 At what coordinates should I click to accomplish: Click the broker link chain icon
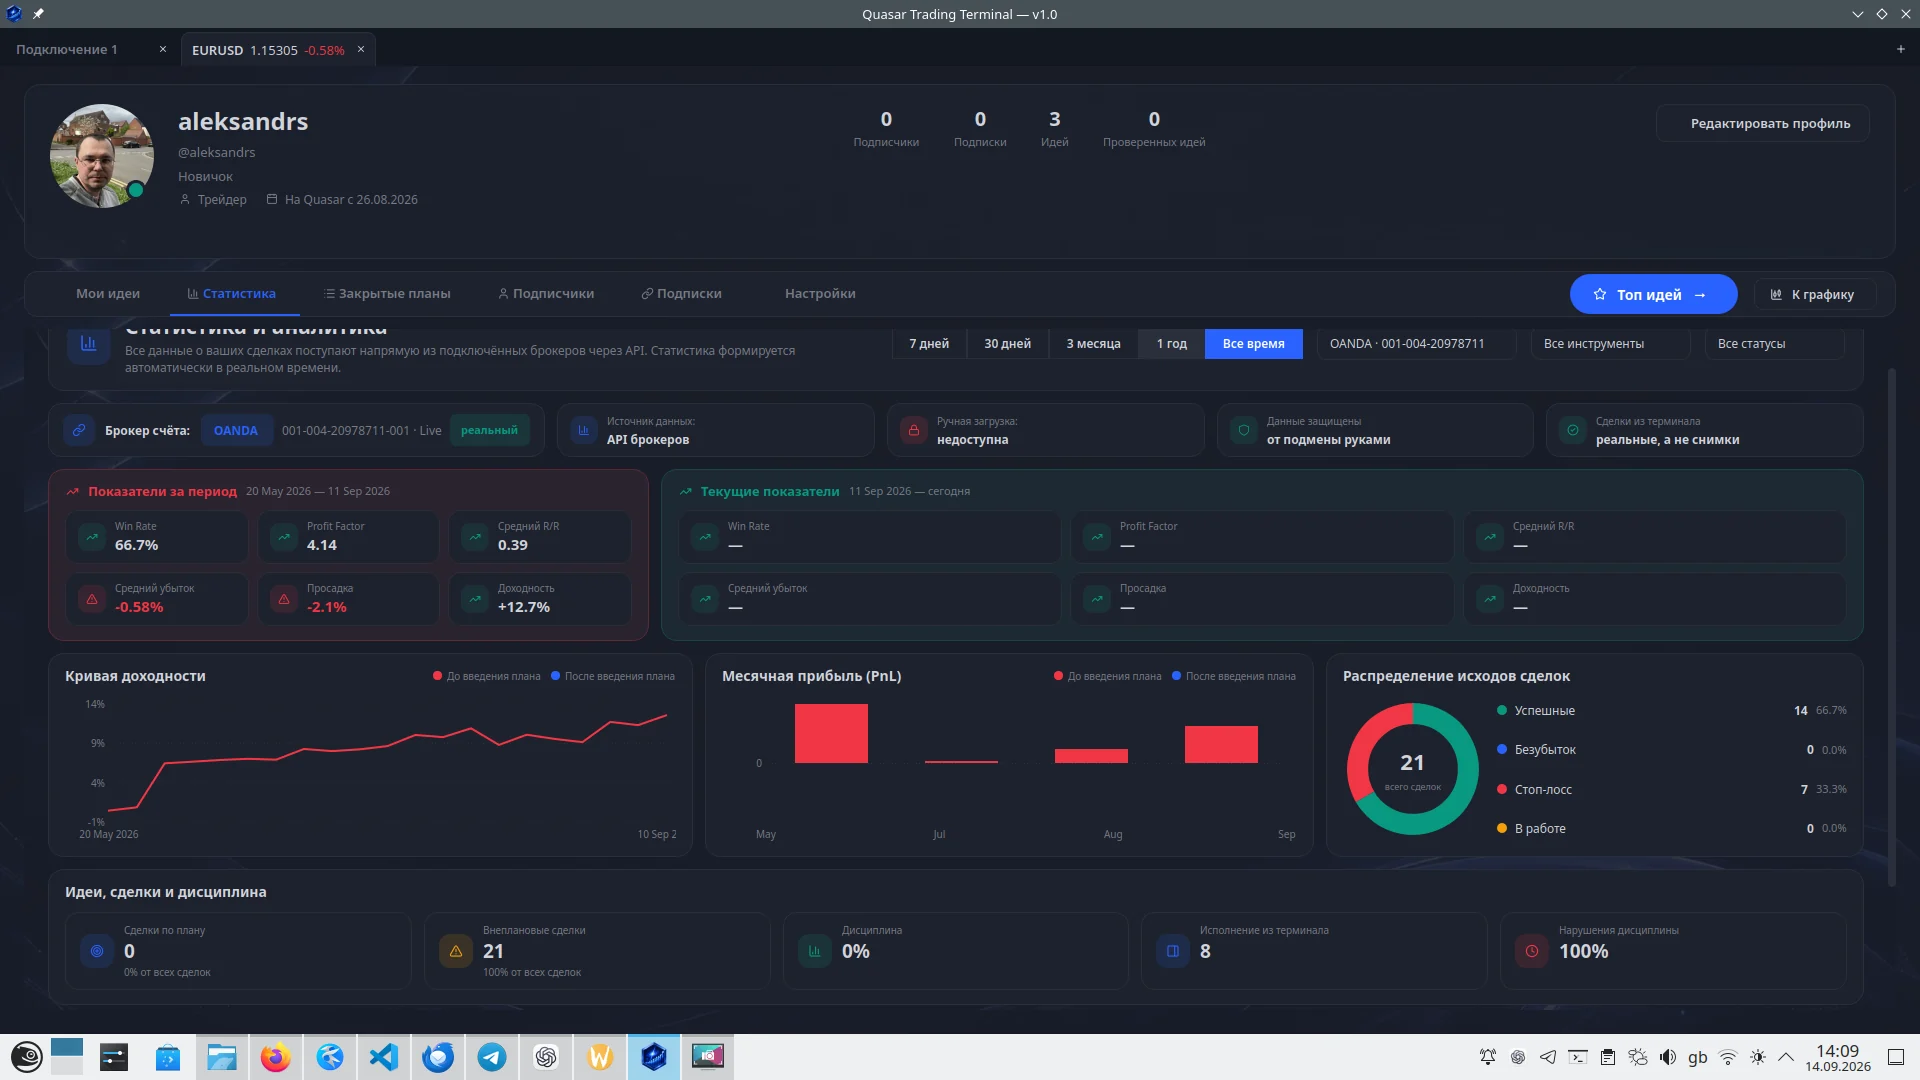click(x=79, y=430)
